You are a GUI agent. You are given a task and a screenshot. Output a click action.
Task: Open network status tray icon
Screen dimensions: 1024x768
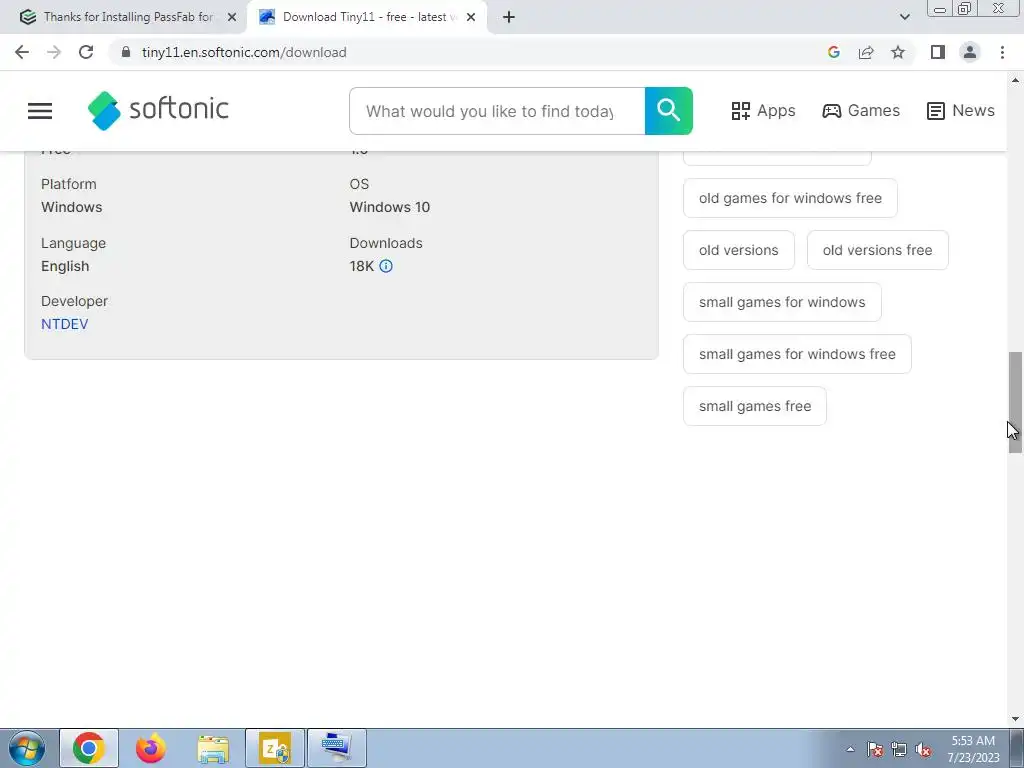pyautogui.click(x=899, y=749)
